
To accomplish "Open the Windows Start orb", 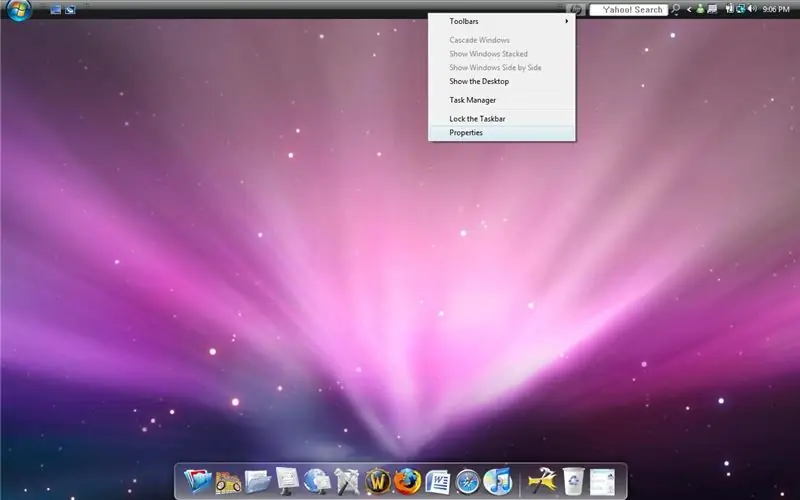I will (x=19, y=10).
